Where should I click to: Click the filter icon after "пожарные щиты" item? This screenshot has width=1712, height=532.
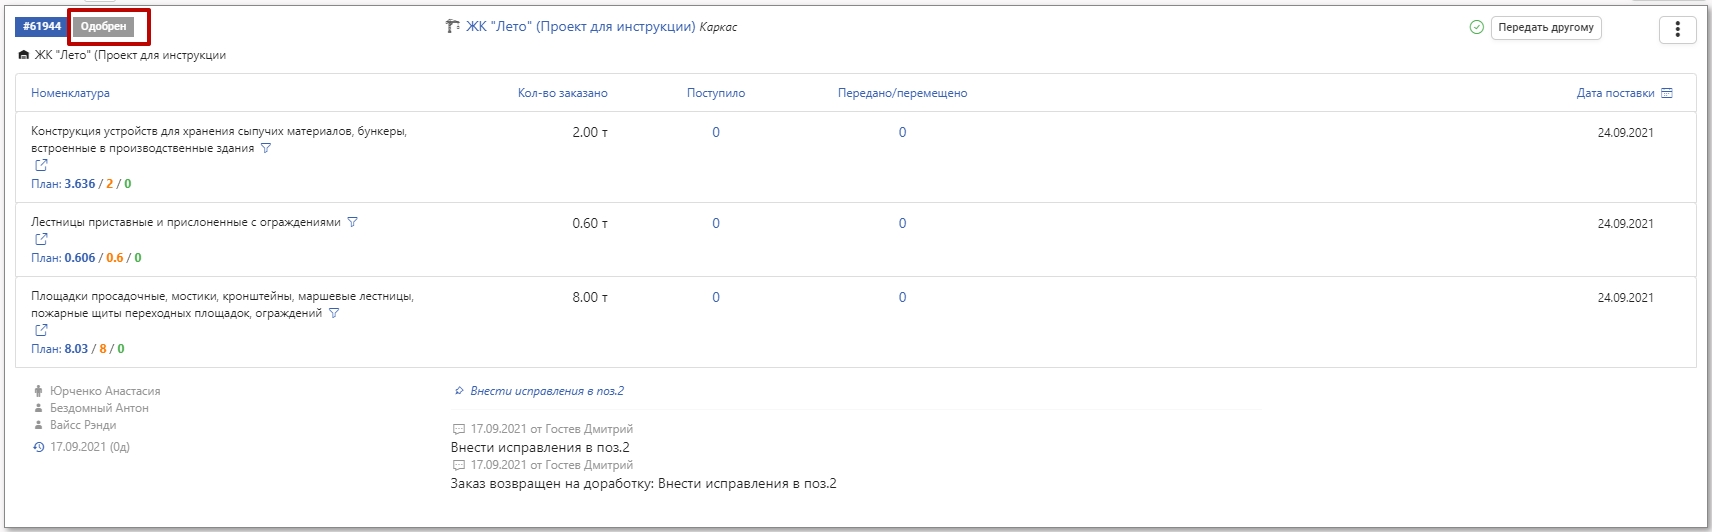(334, 313)
